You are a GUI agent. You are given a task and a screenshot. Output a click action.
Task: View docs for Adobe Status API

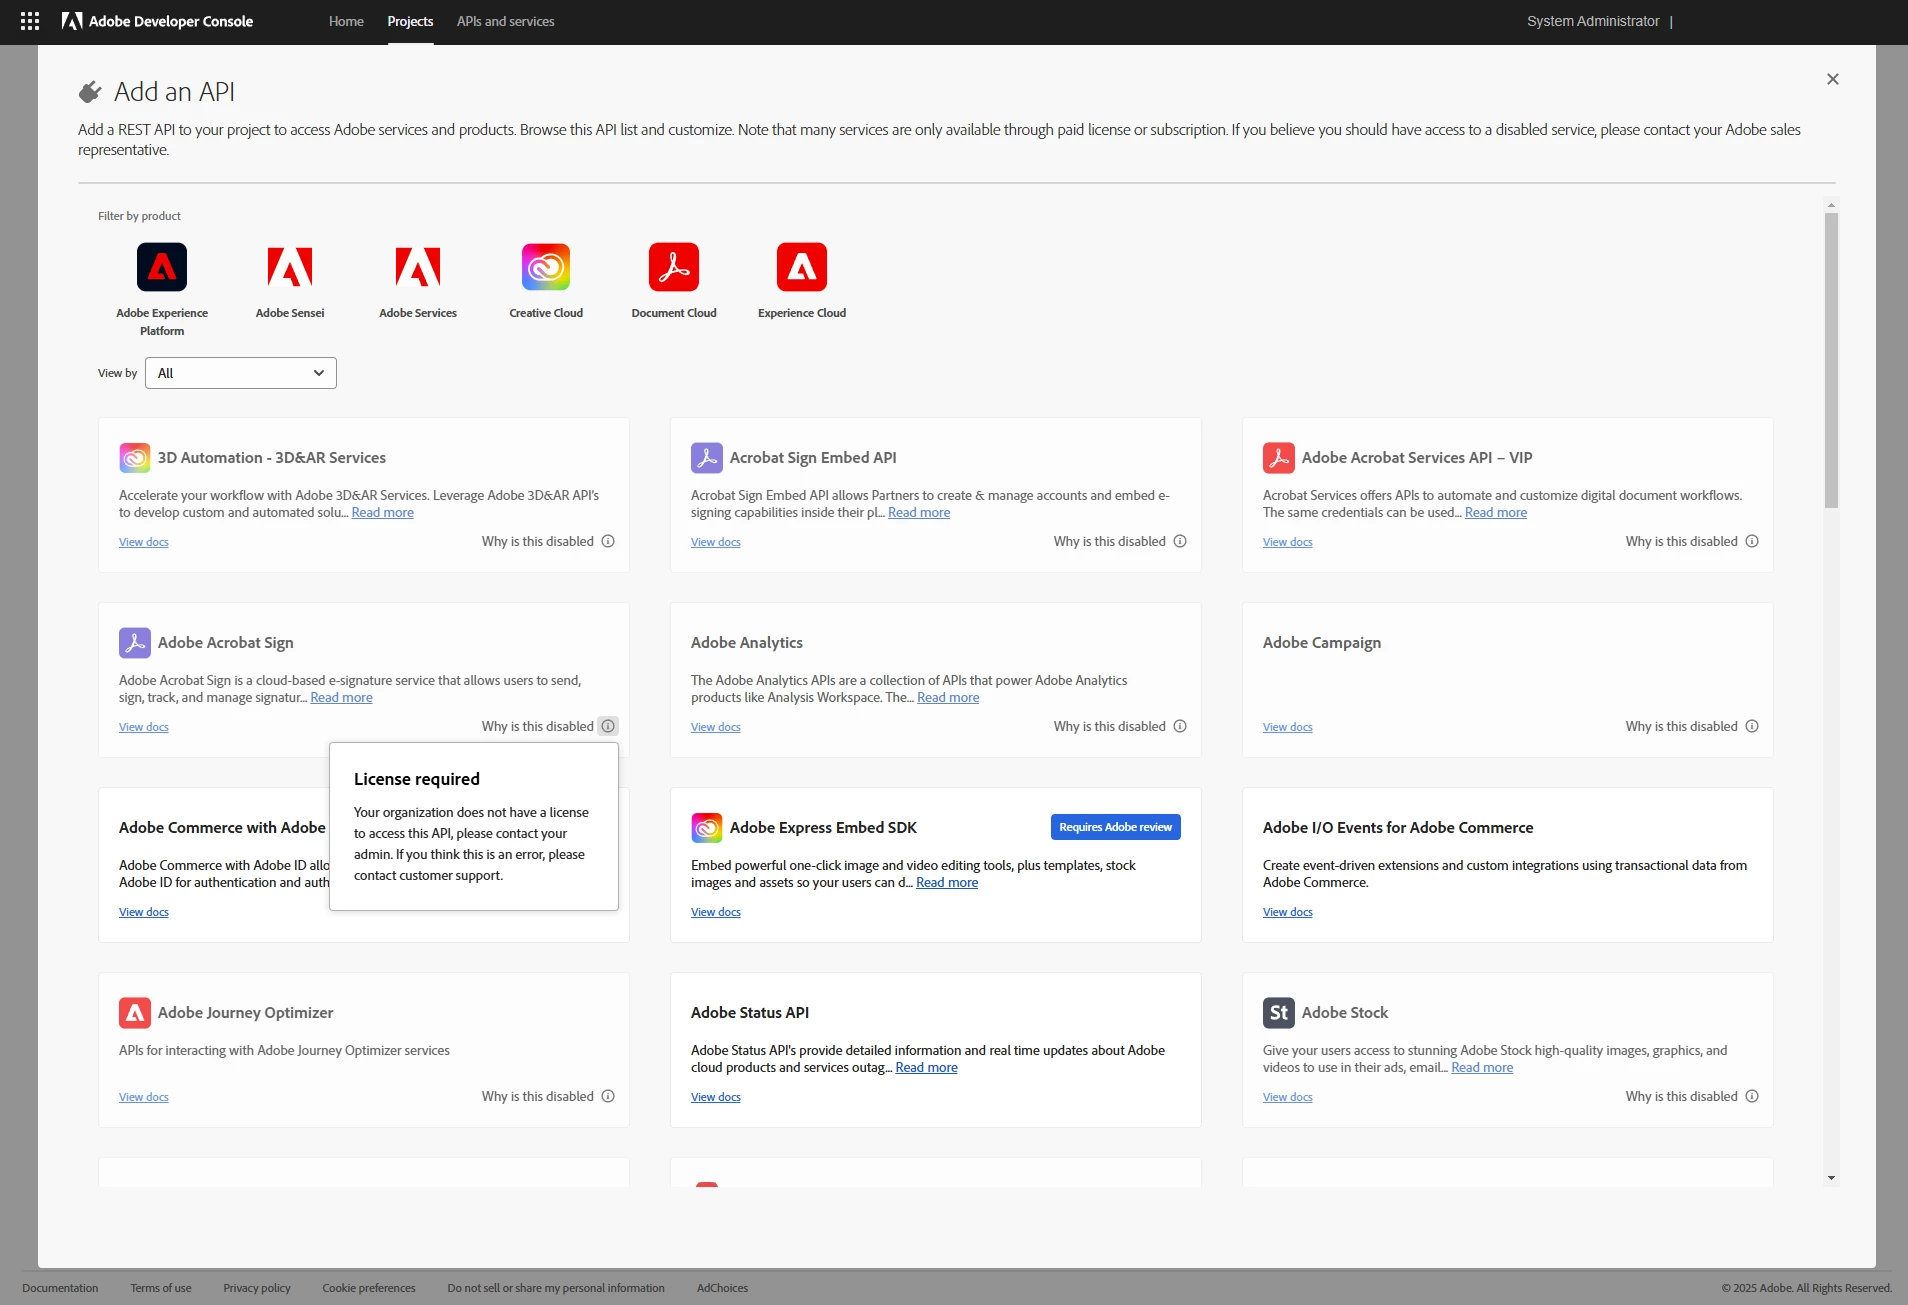[x=716, y=1097]
